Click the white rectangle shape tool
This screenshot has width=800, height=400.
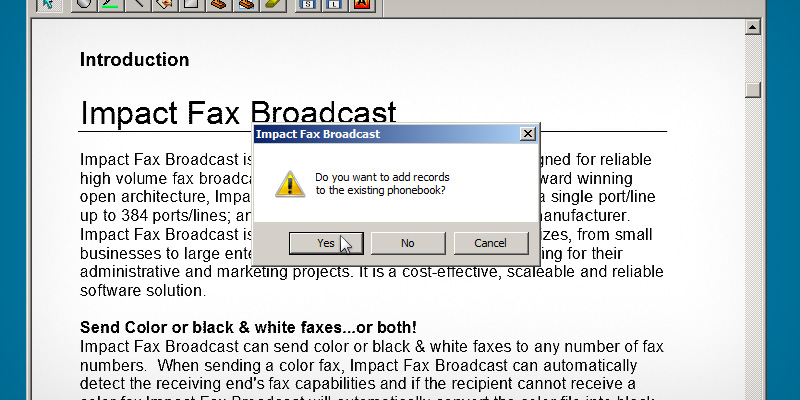coord(188,4)
